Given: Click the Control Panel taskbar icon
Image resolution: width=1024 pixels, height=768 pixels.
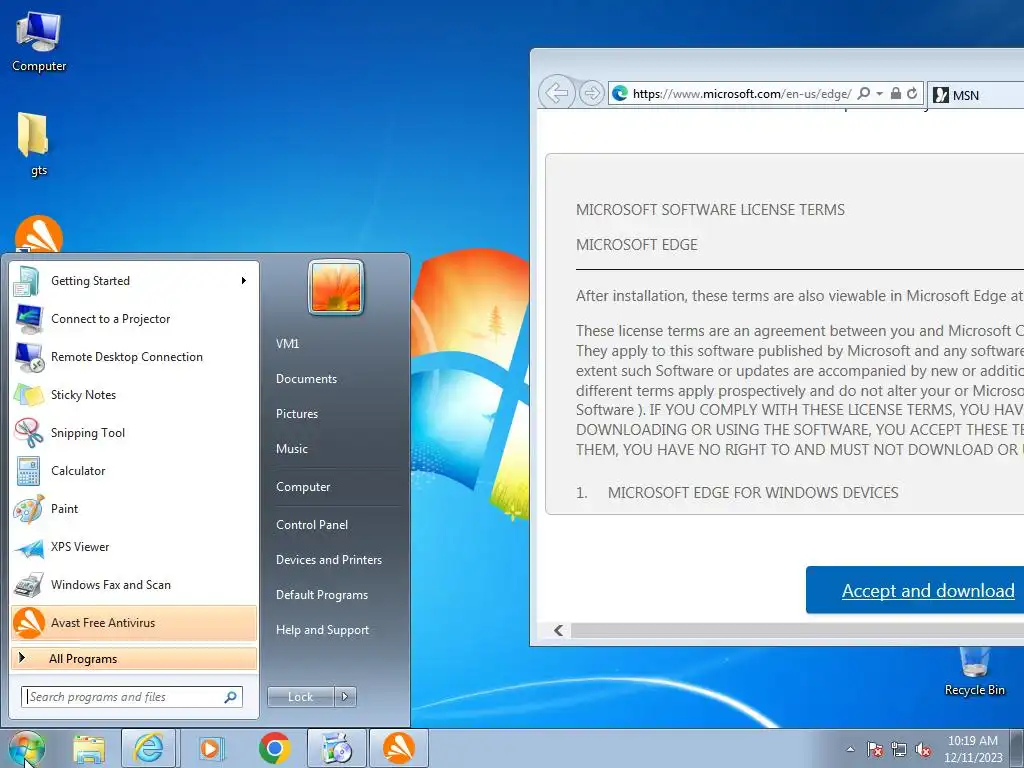Looking at the screenshot, I should [x=337, y=748].
